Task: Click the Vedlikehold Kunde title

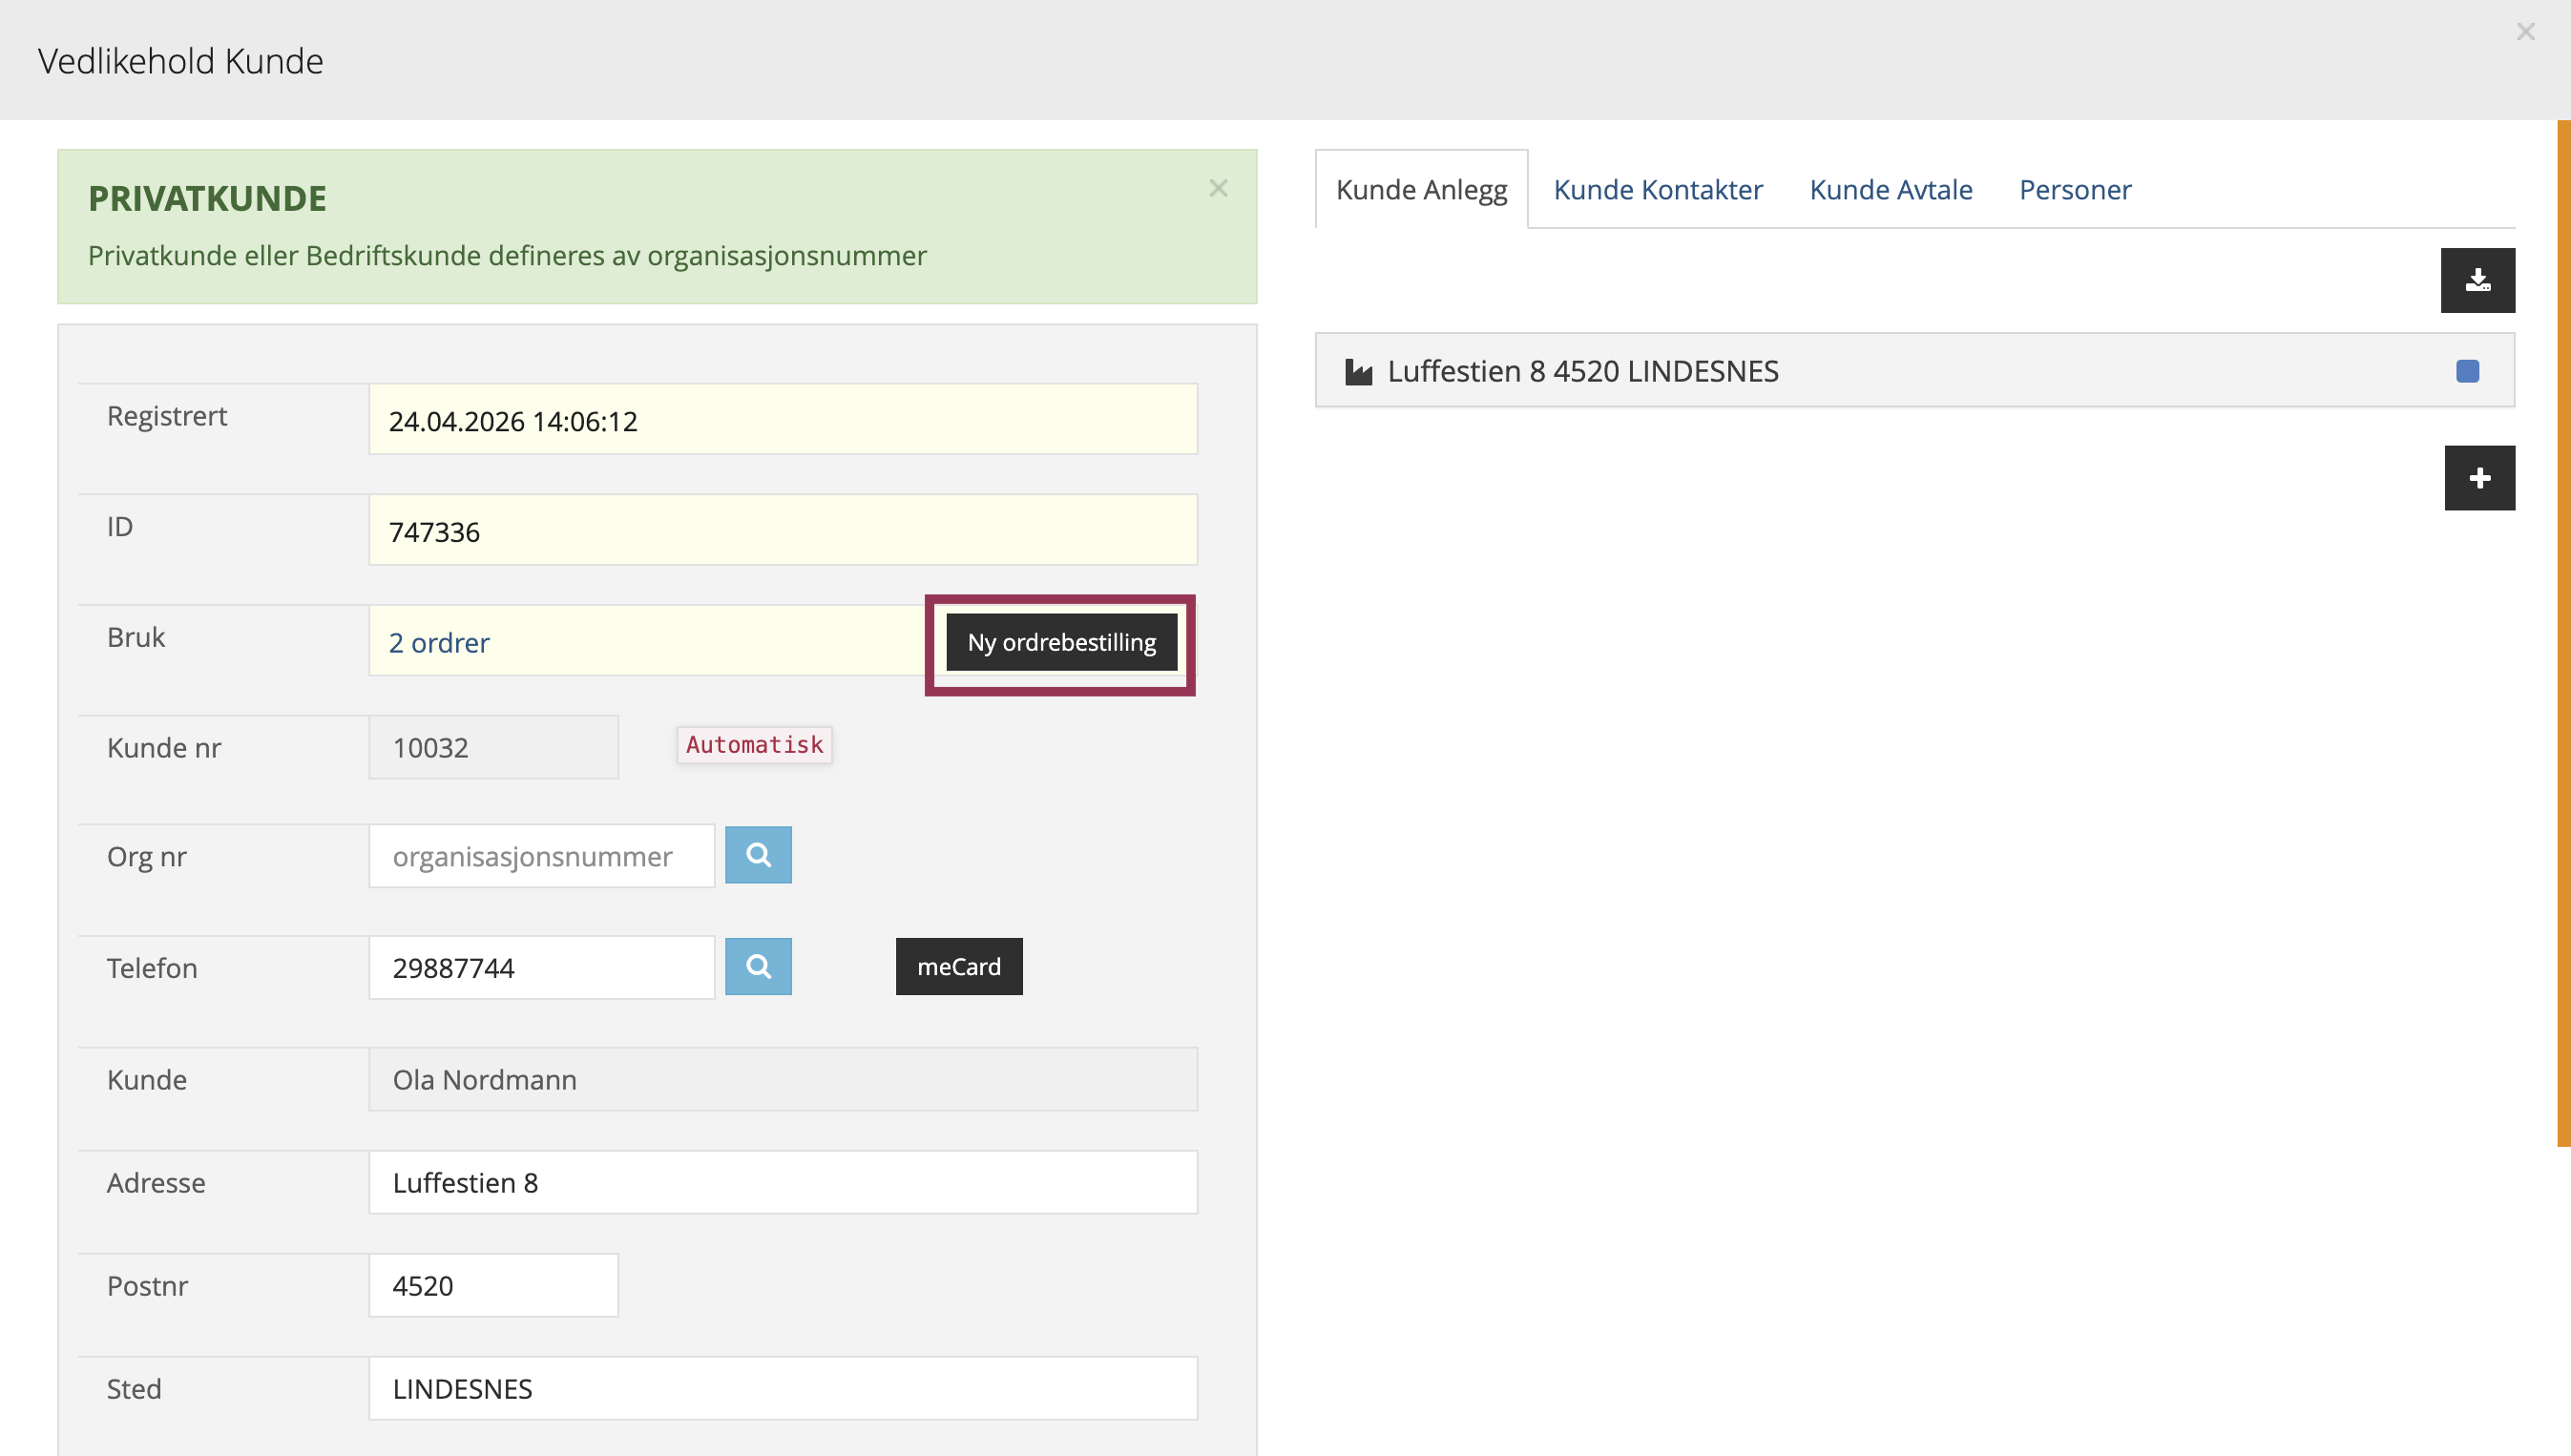Action: [180, 61]
